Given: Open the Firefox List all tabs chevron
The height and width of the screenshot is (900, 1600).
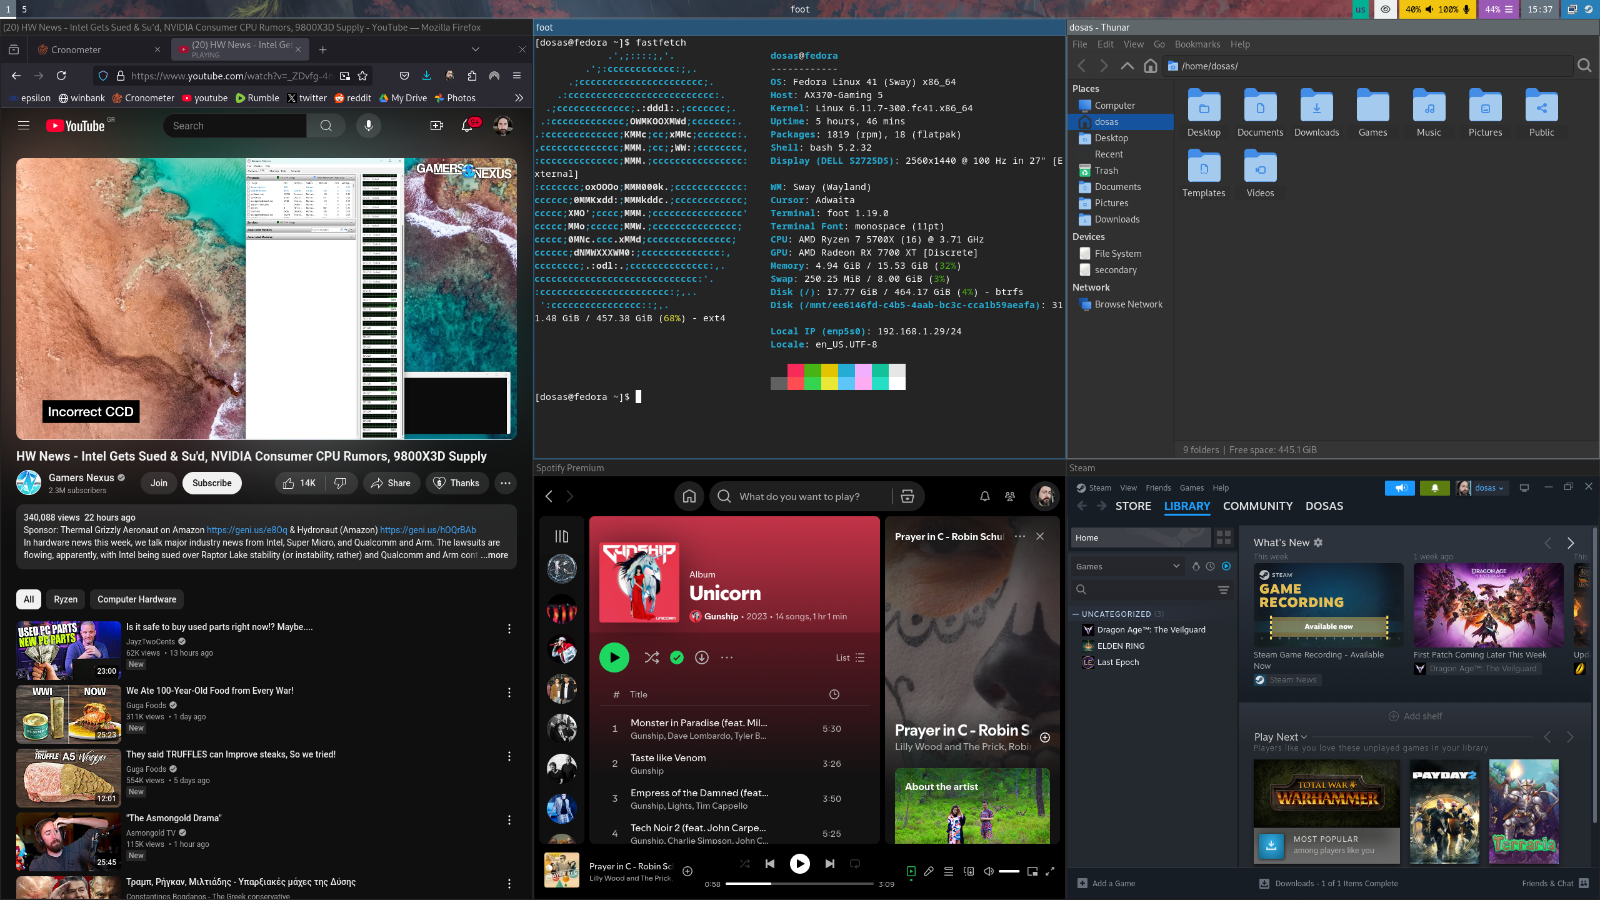Looking at the screenshot, I should pos(475,48).
